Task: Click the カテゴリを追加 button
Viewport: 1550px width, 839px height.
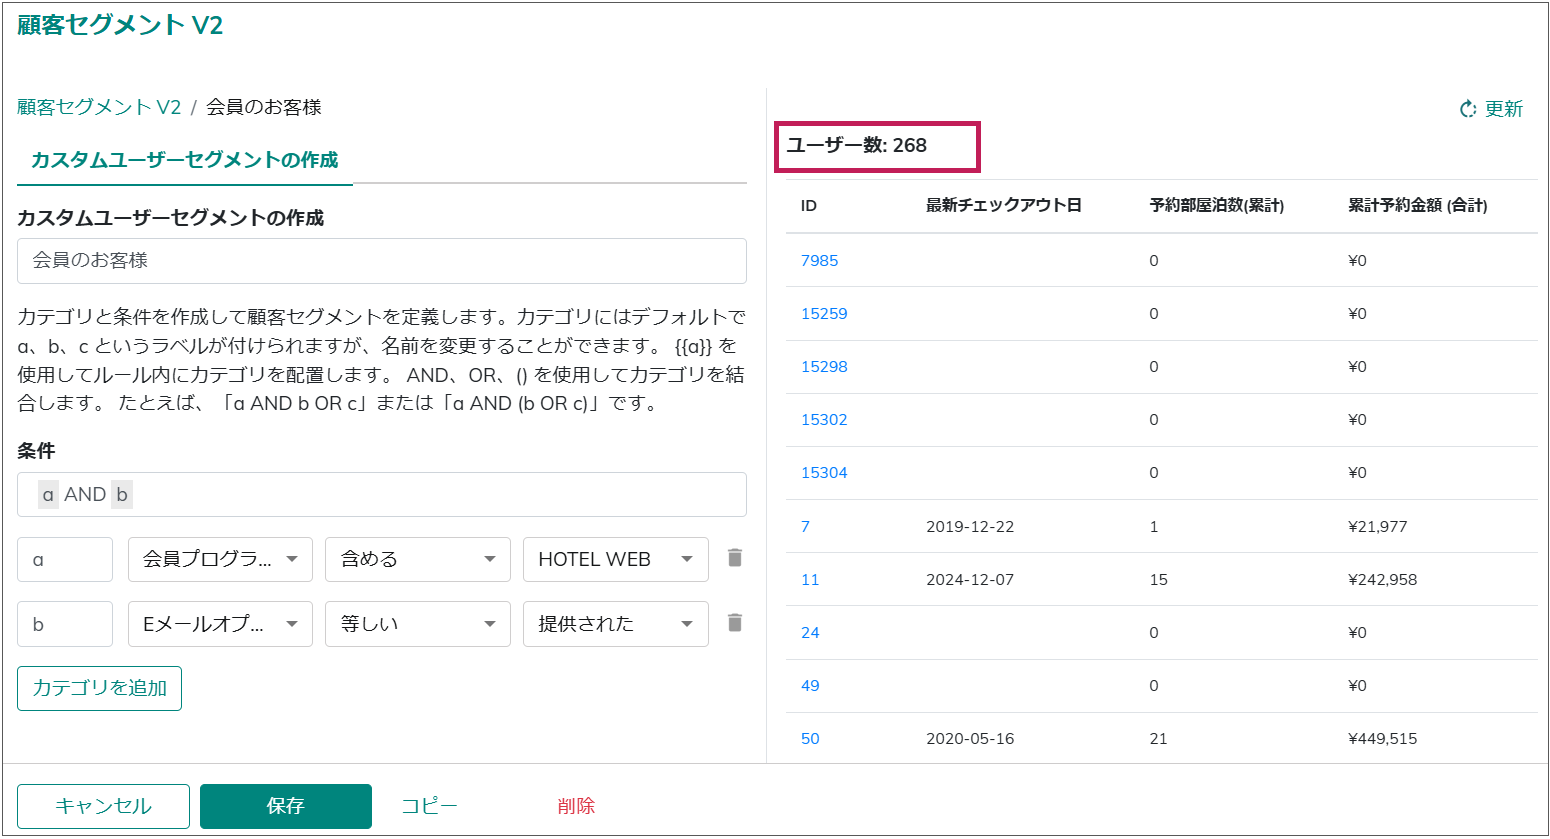Action: [99, 688]
